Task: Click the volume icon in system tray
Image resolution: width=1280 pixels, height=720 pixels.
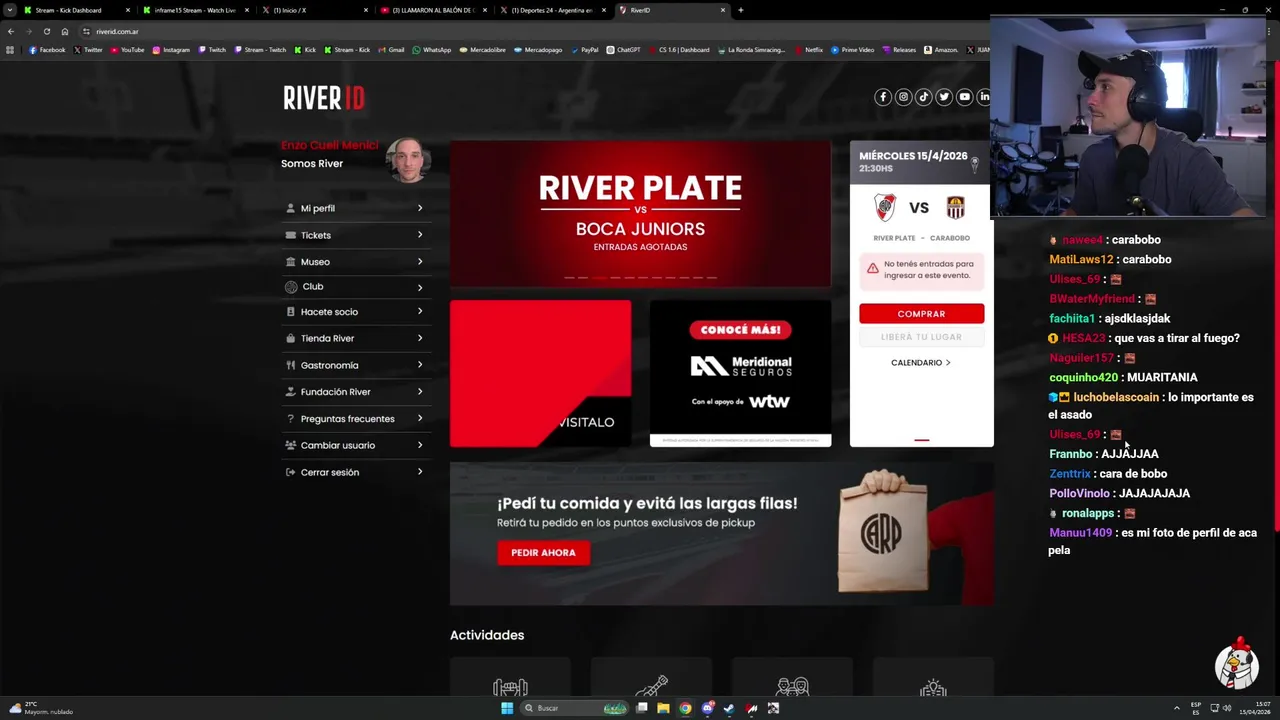Action: pyautogui.click(x=1227, y=708)
